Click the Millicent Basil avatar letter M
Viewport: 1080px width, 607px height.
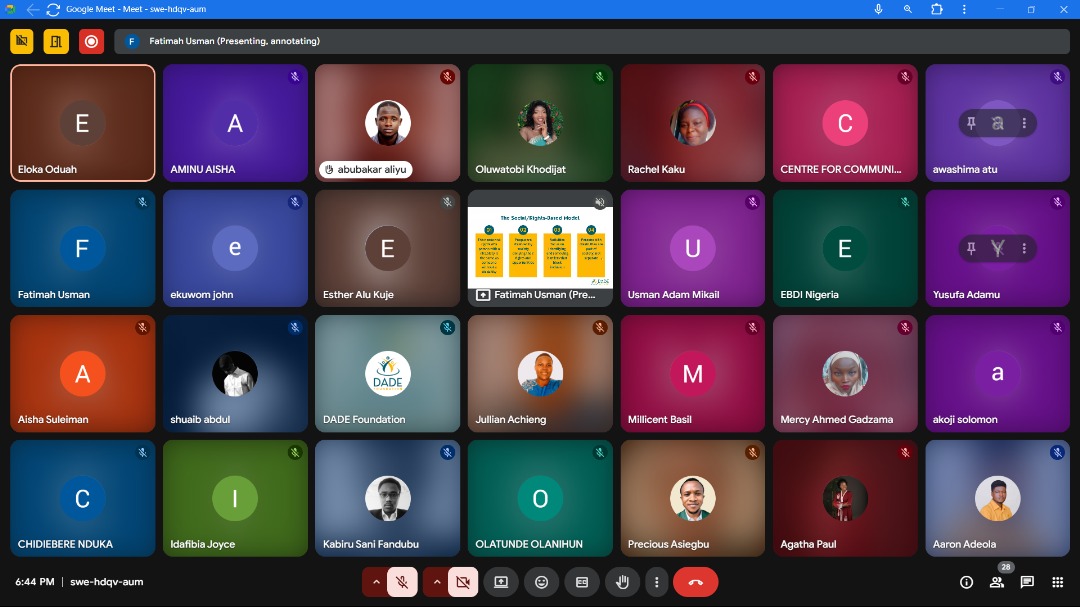693,373
